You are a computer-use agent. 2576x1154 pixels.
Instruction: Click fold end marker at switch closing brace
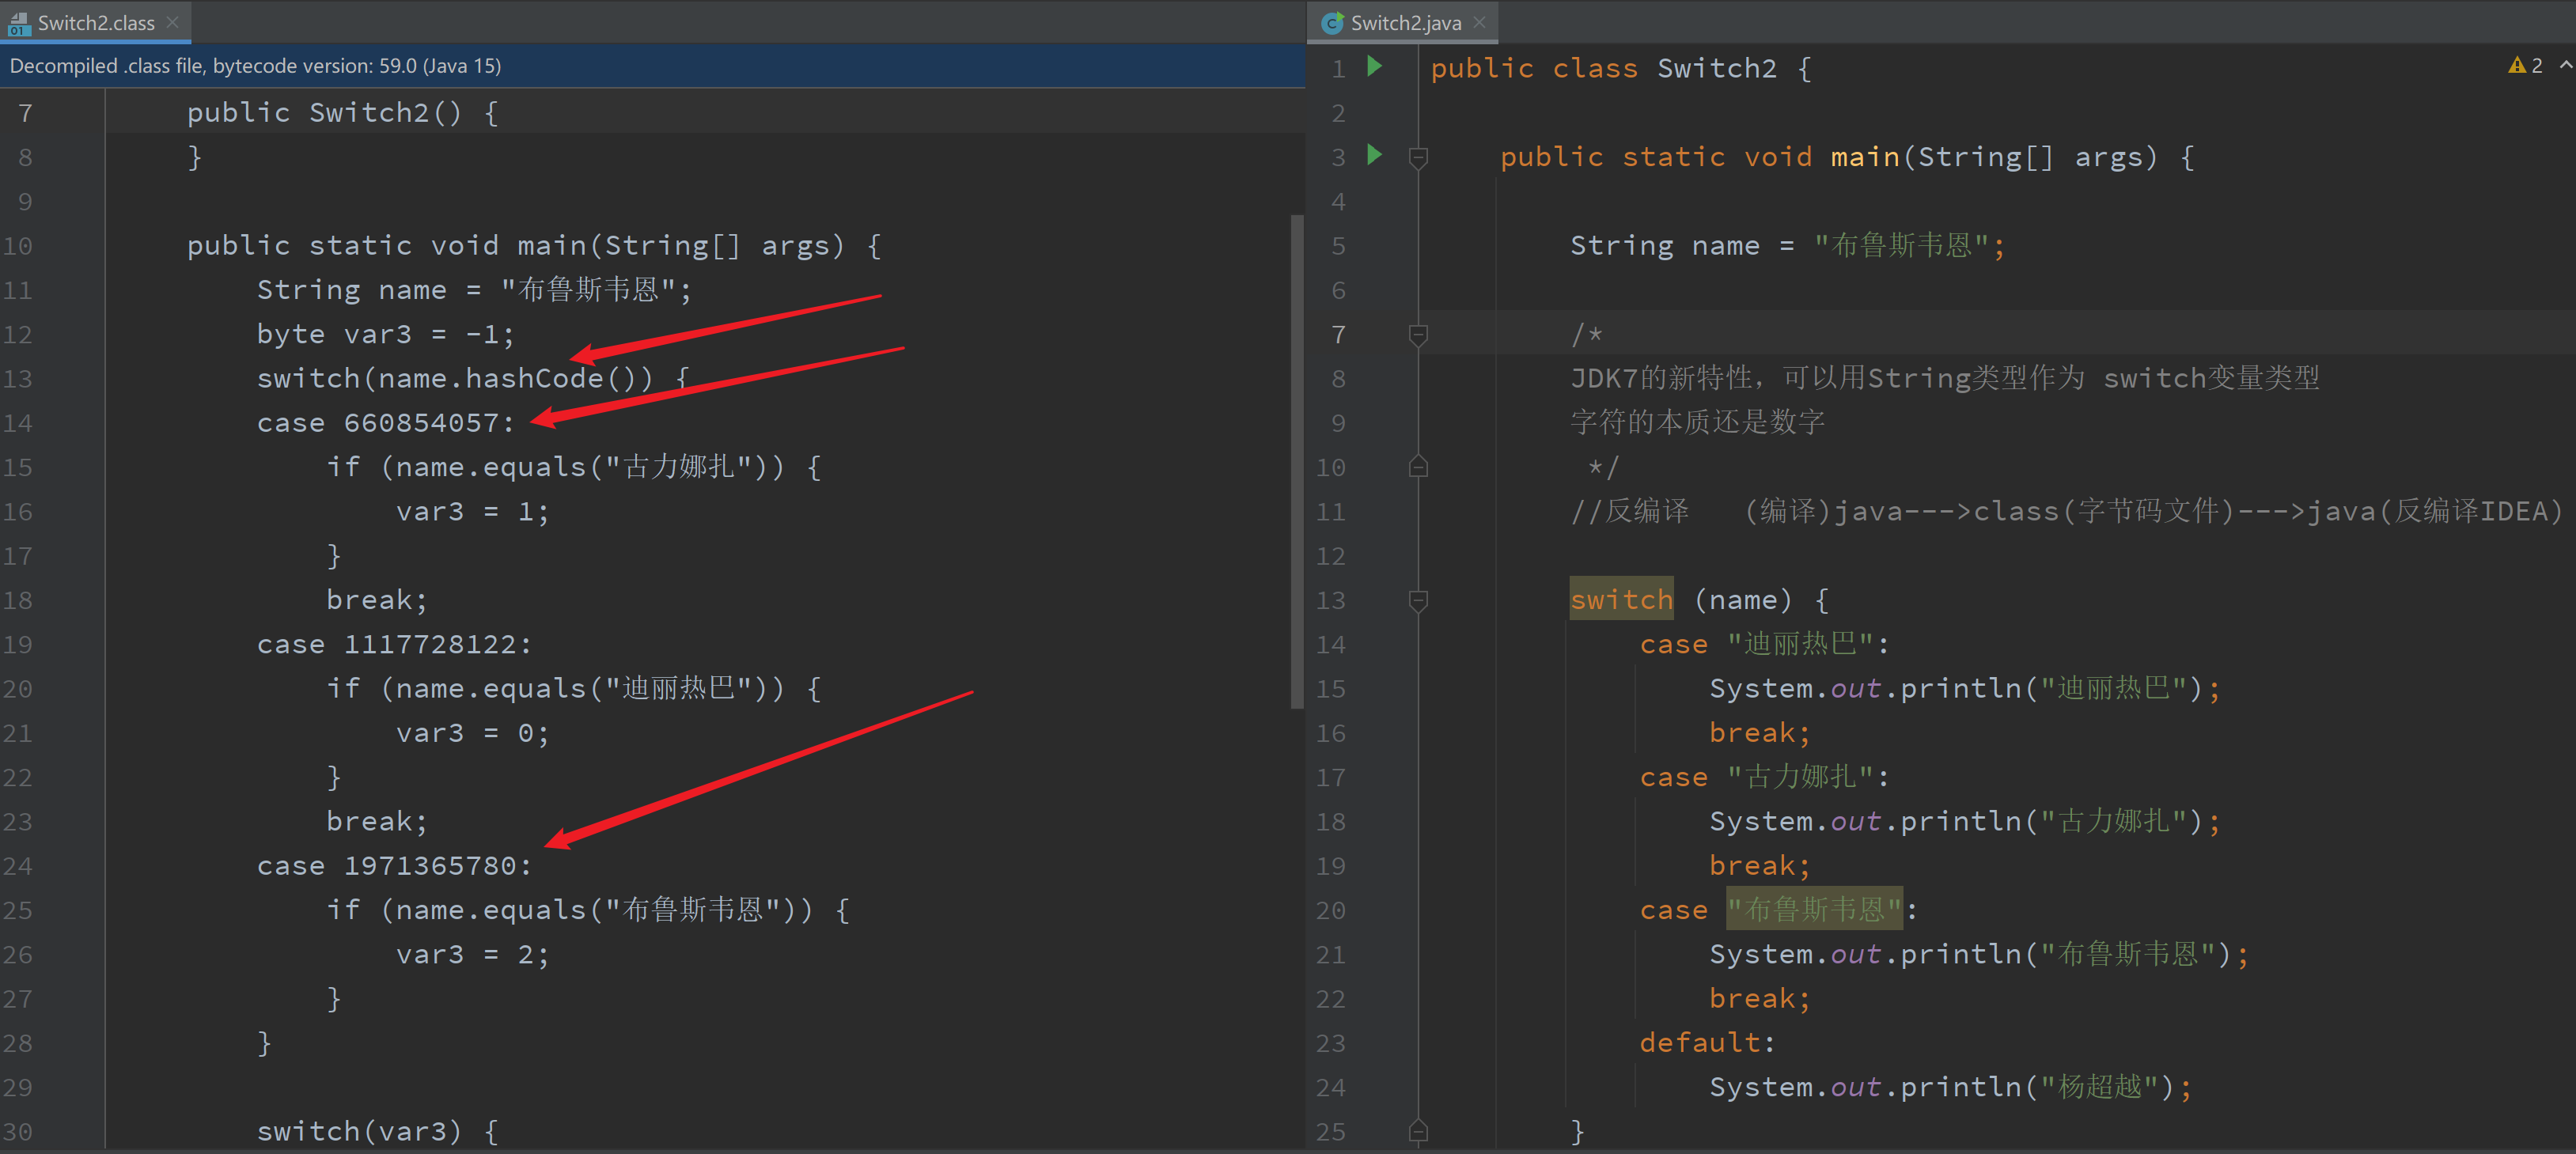point(1418,1131)
